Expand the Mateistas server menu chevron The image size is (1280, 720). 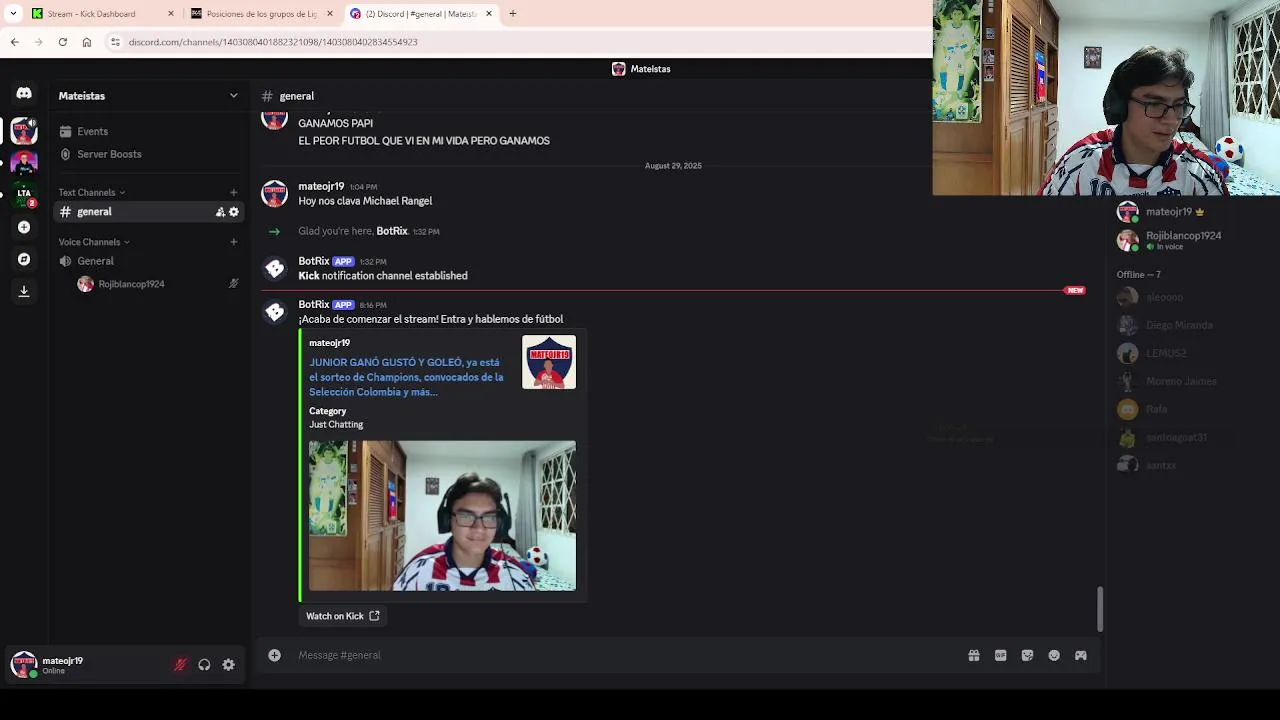coord(234,96)
